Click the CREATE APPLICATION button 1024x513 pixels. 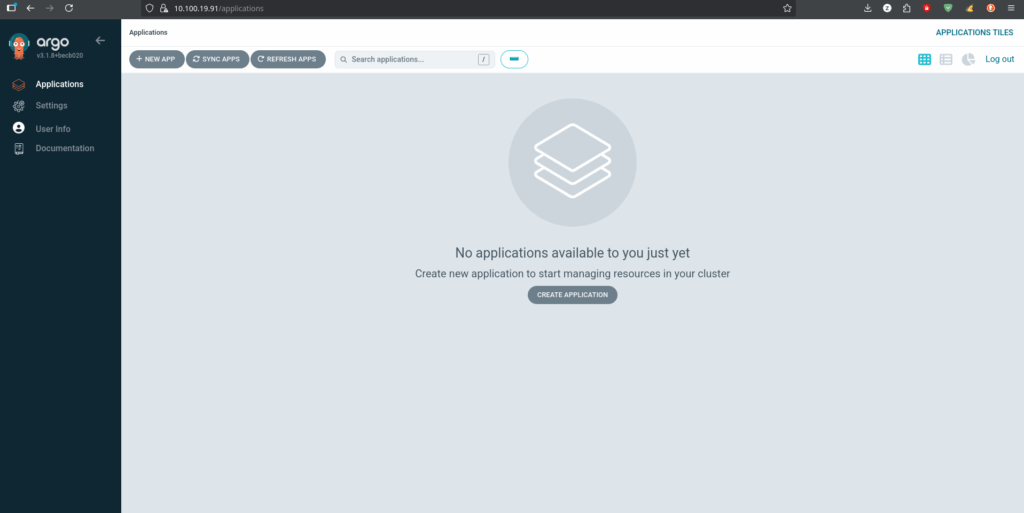(x=572, y=295)
